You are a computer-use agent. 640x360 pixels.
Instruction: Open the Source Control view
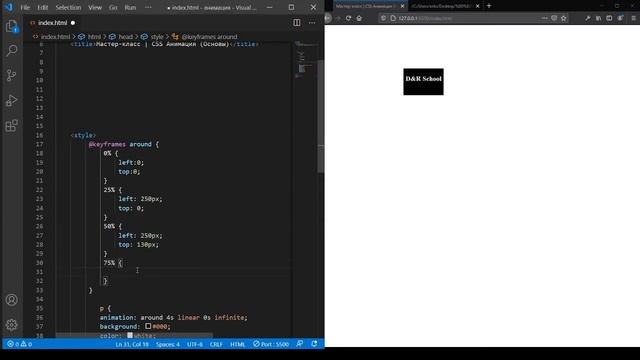[12, 76]
